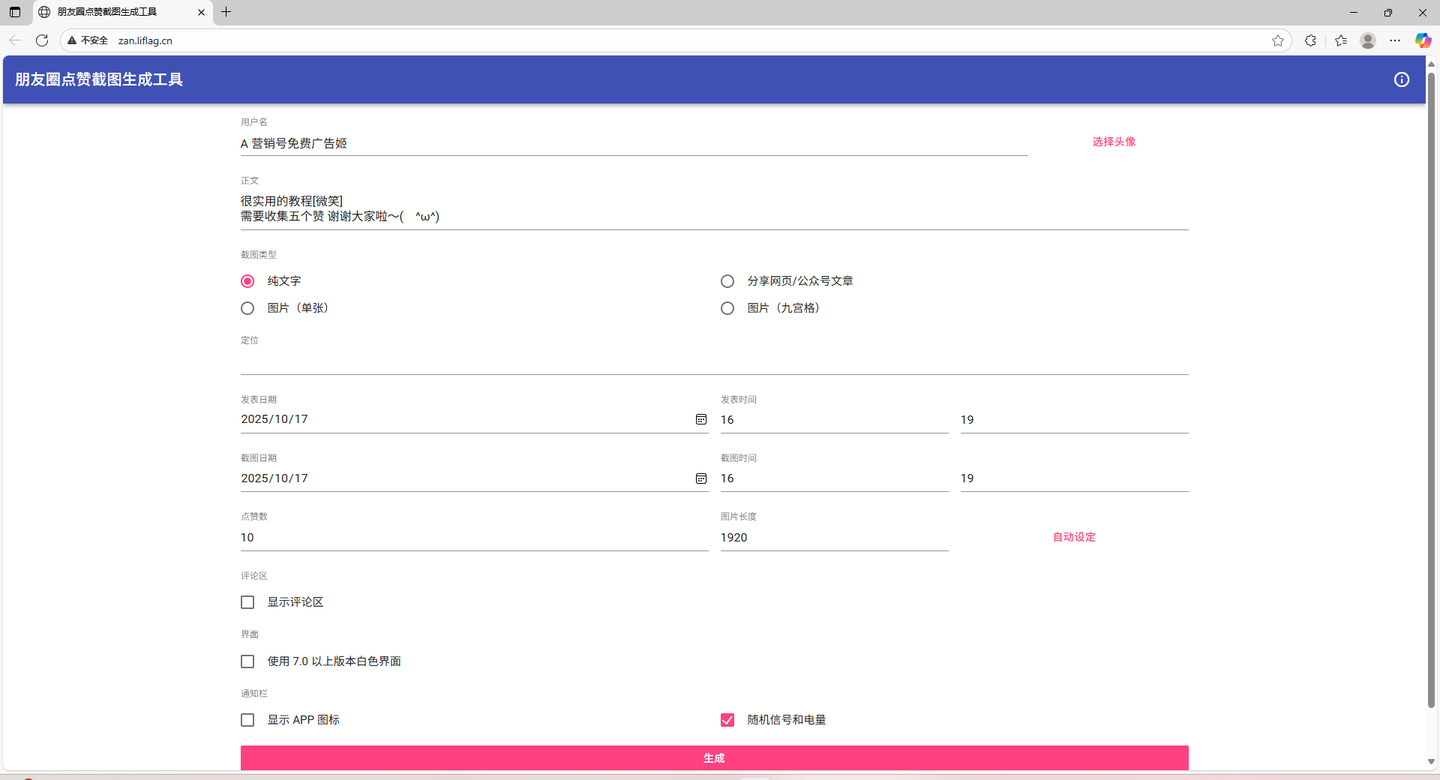Click the 点赞数 input field
1440x780 pixels.
point(474,538)
